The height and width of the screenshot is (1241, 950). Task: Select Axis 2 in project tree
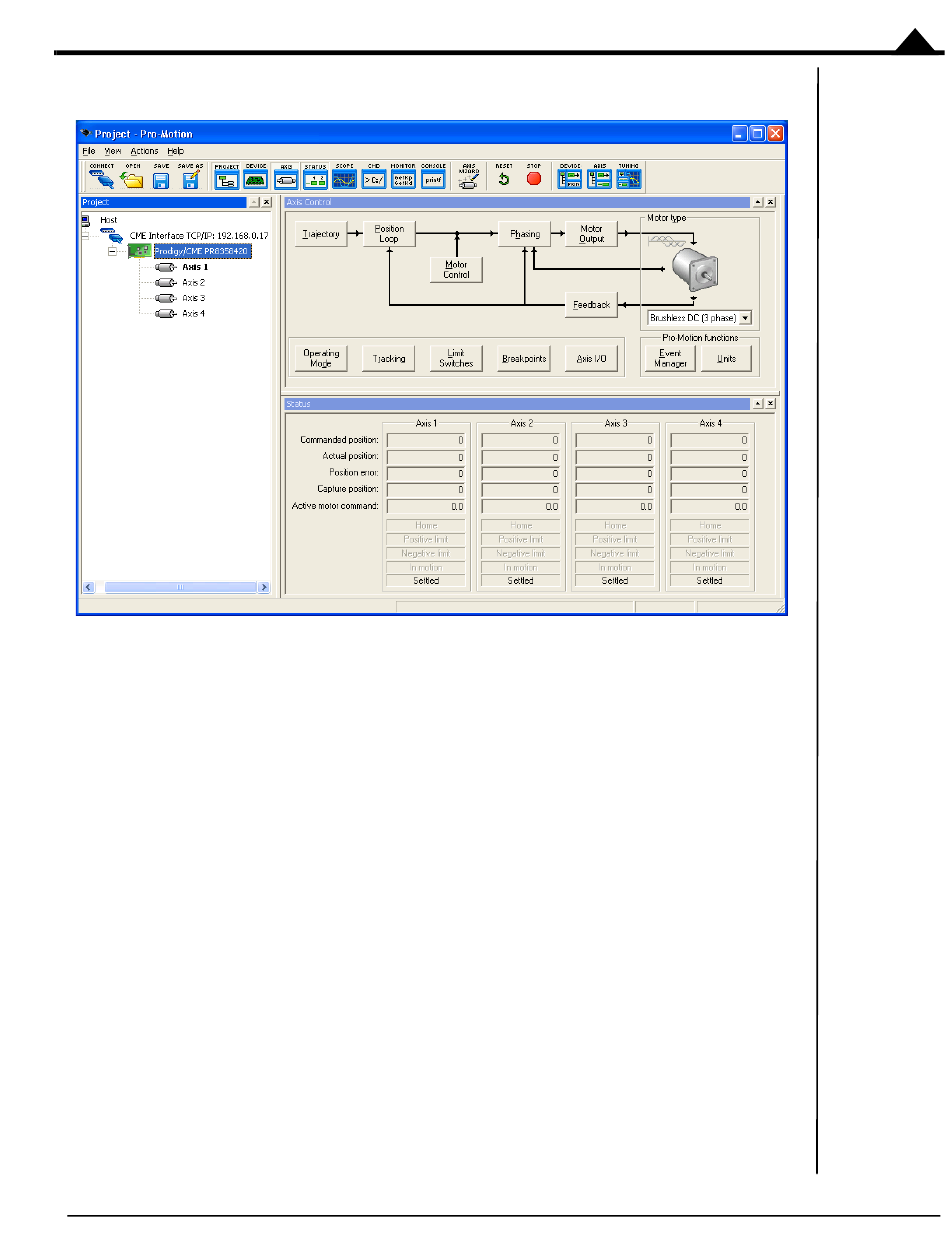(x=193, y=283)
